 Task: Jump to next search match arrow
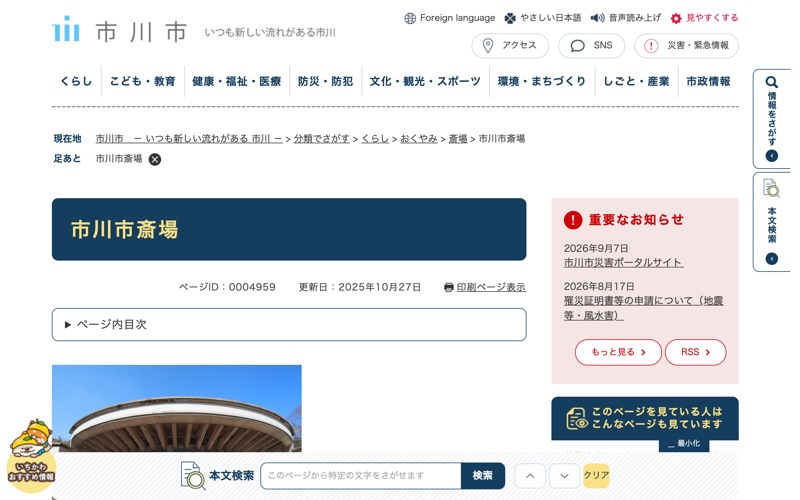click(x=564, y=476)
